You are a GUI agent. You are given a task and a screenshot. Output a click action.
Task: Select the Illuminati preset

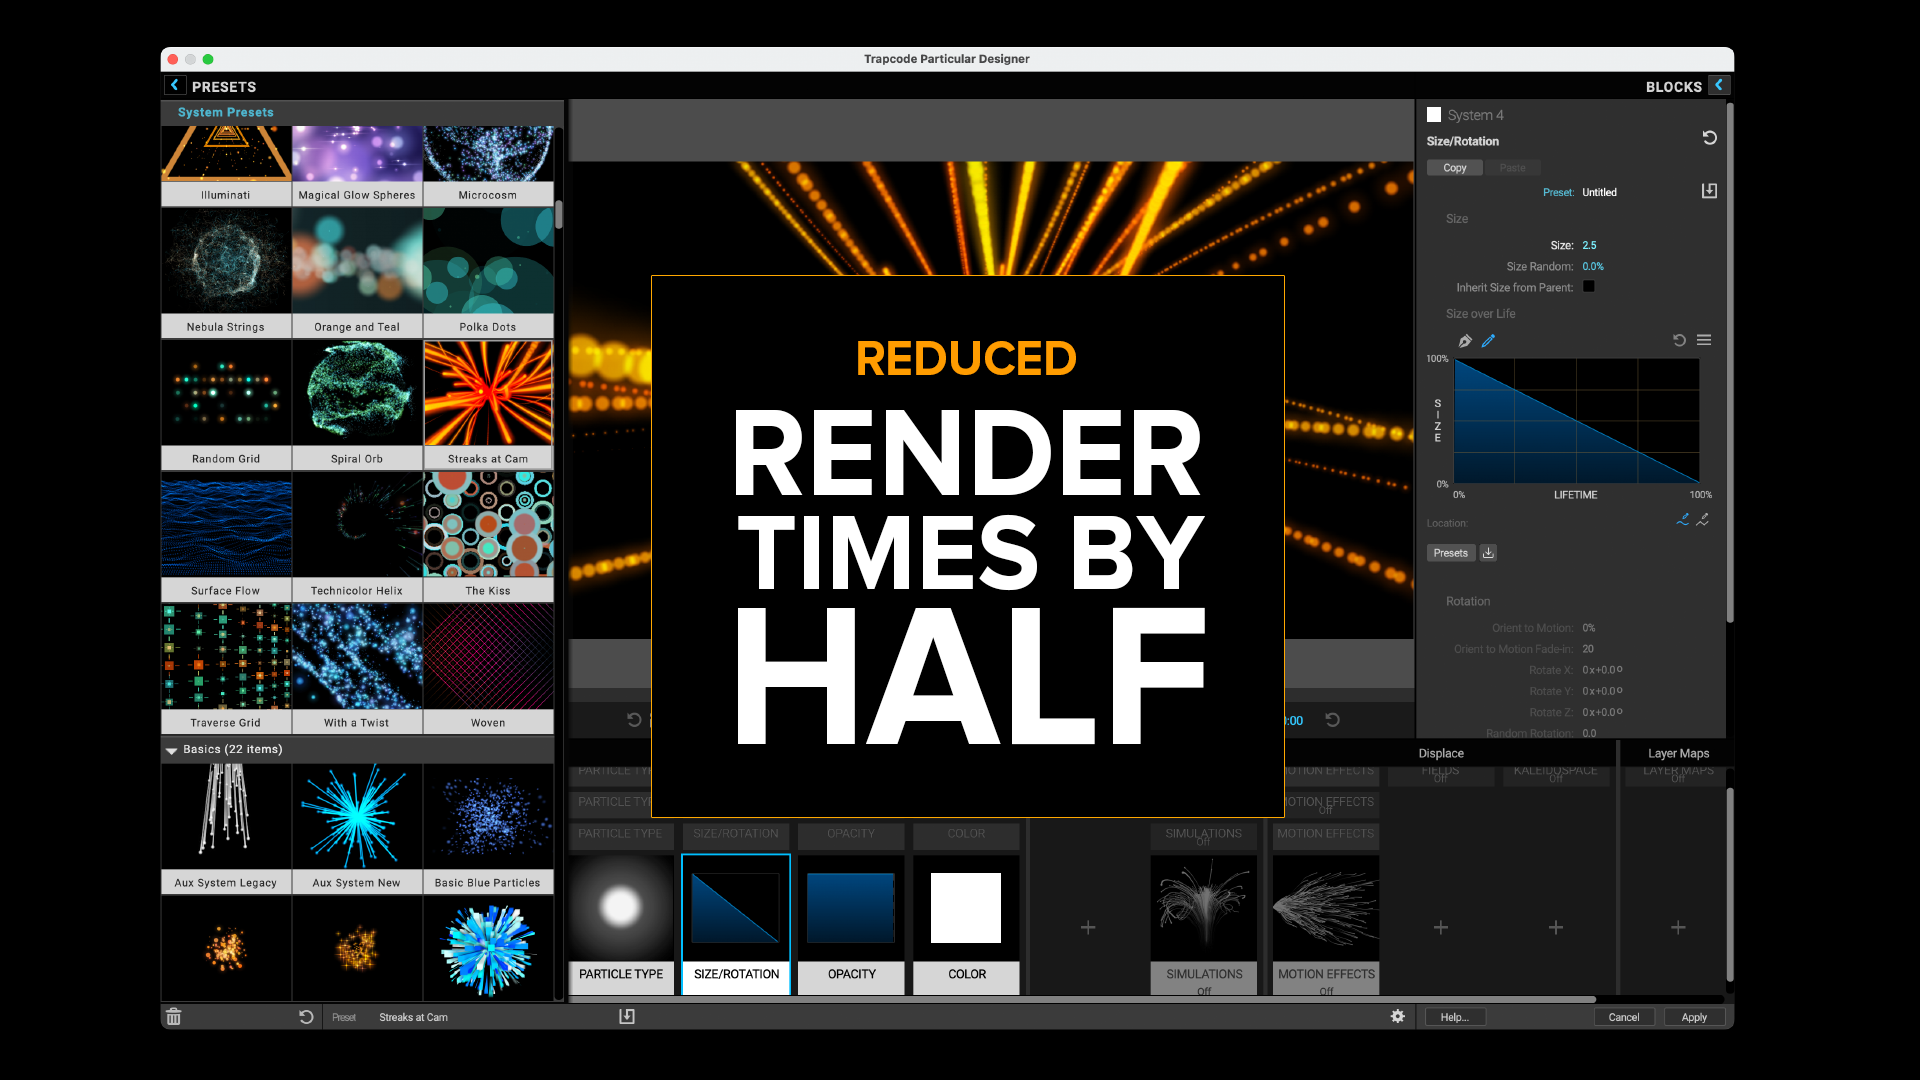coord(226,166)
